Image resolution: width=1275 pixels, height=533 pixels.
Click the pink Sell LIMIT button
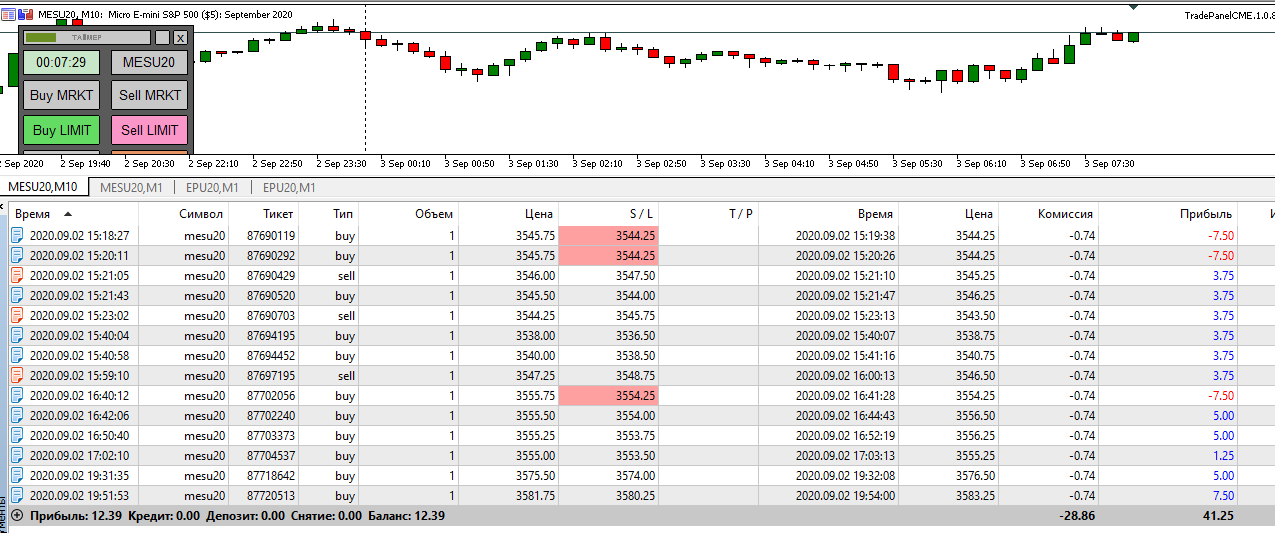149,130
